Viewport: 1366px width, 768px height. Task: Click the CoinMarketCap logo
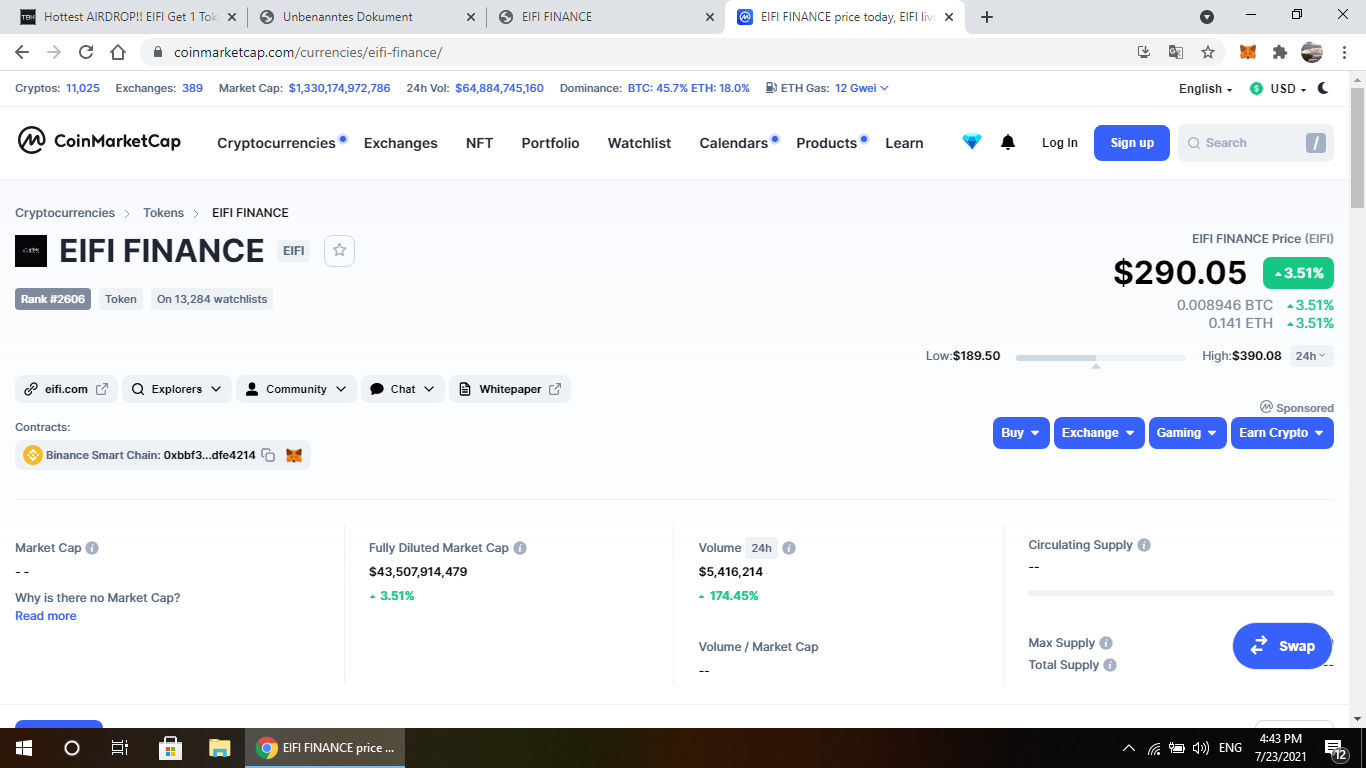tap(99, 142)
